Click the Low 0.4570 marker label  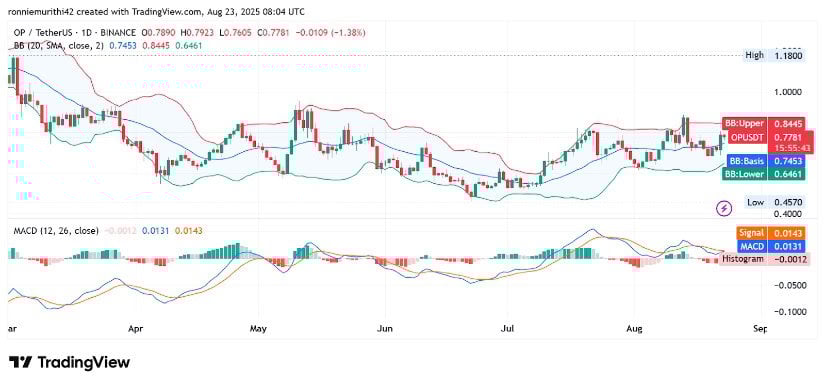tap(776, 202)
